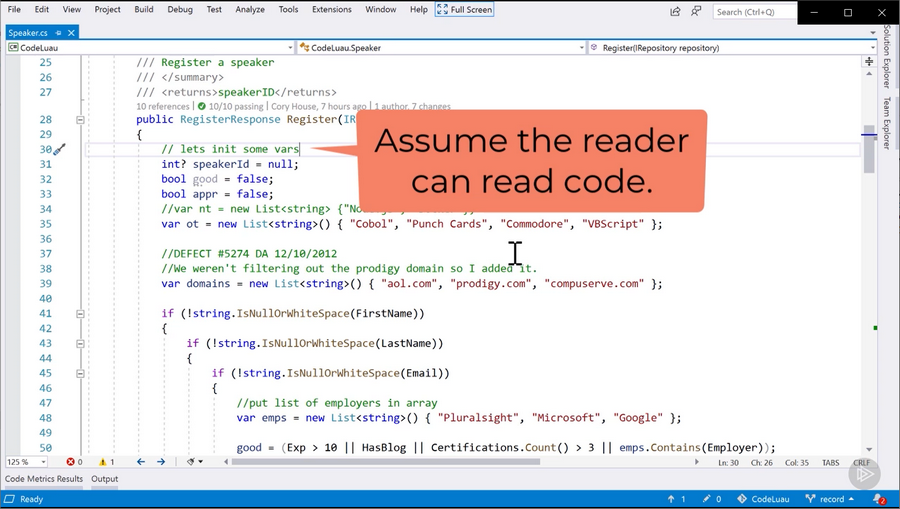Click the Ready status icon
The image size is (900, 509).
point(9,499)
